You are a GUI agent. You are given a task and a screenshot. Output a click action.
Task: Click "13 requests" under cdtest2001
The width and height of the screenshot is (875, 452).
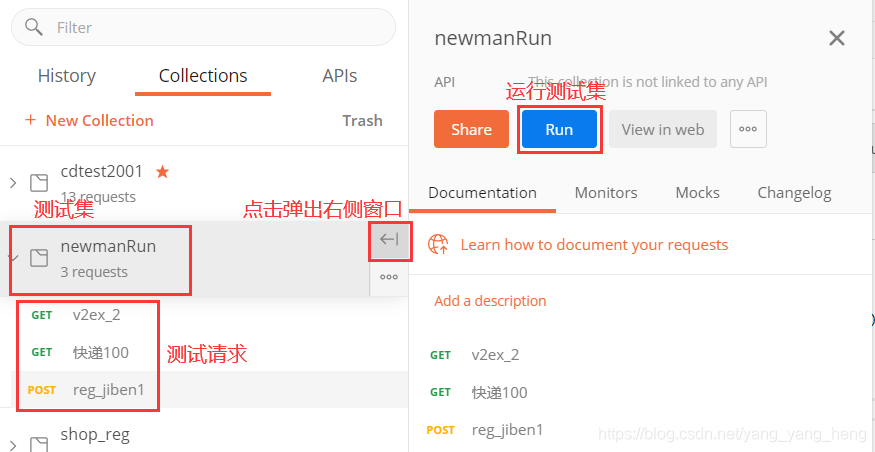click(x=98, y=197)
